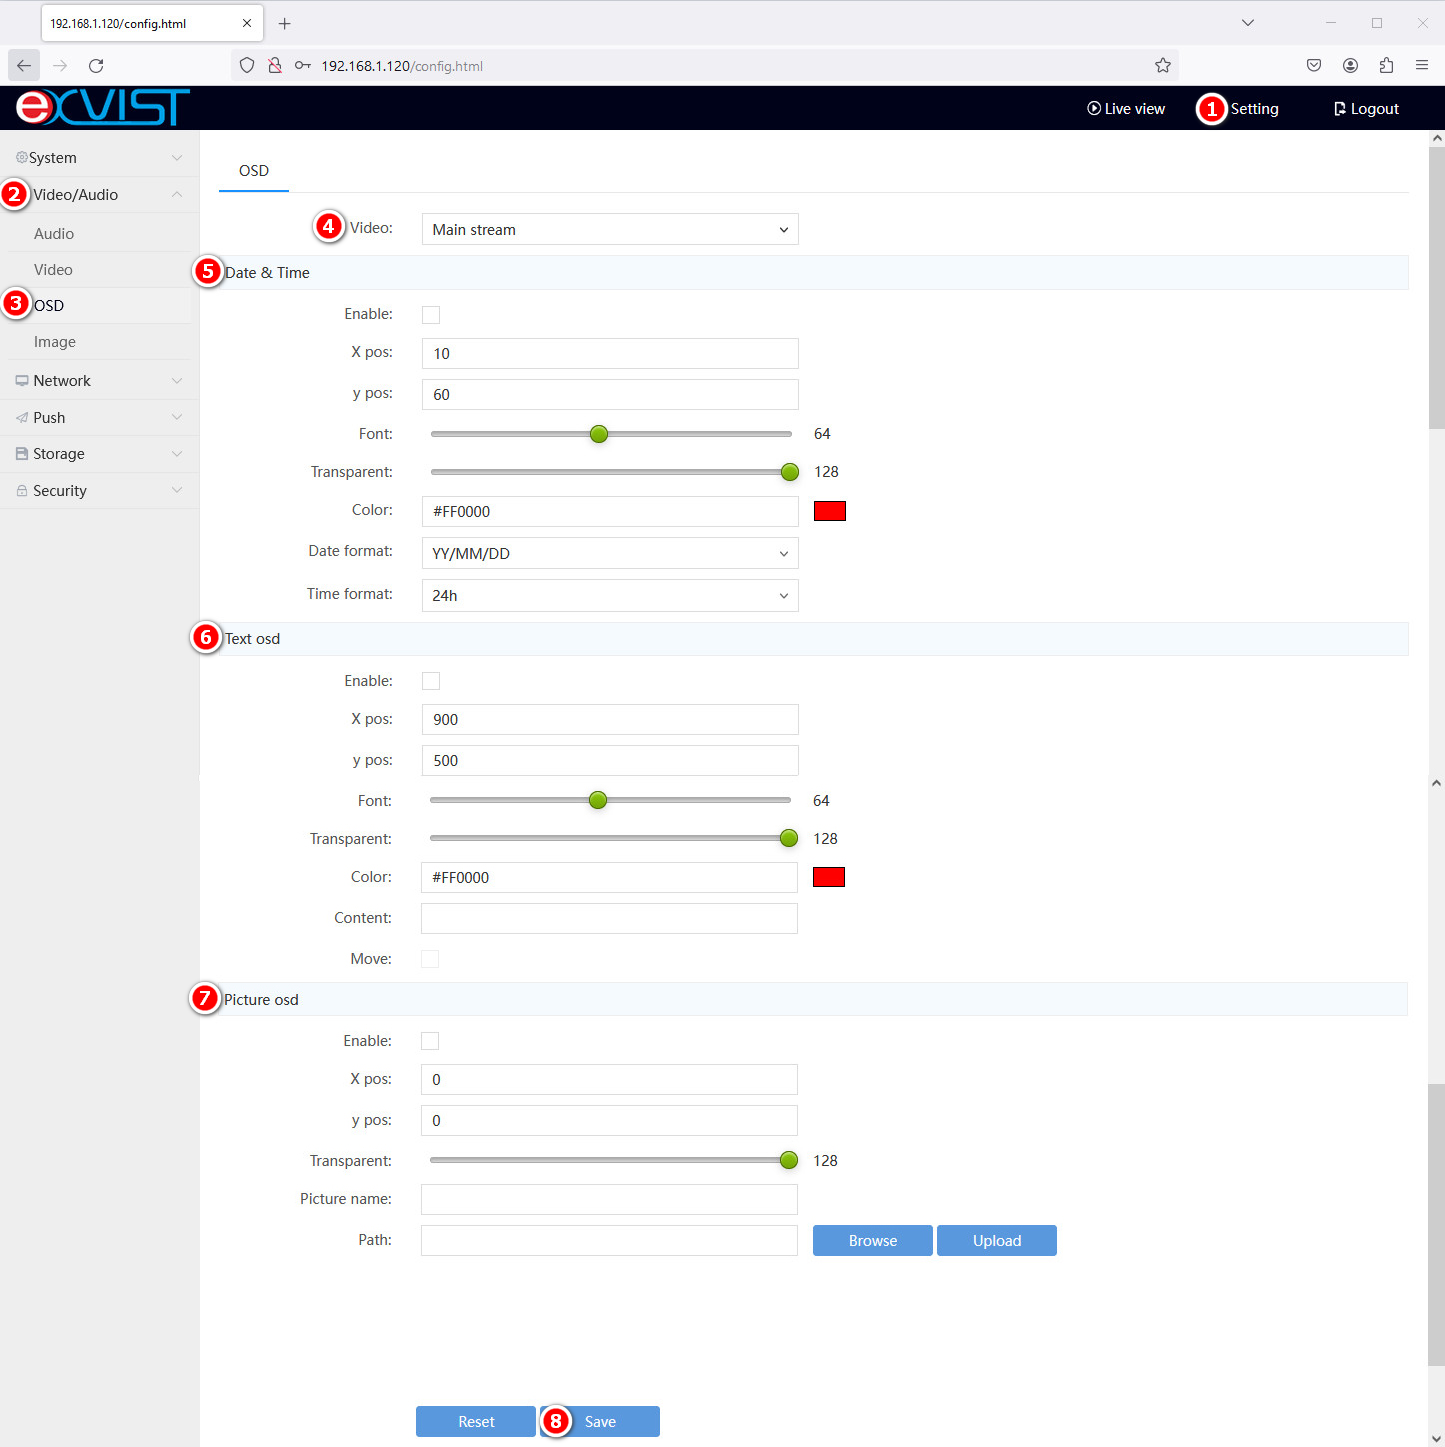Click the System gear icon in sidebar
The height and width of the screenshot is (1447, 1445).
tap(21, 157)
